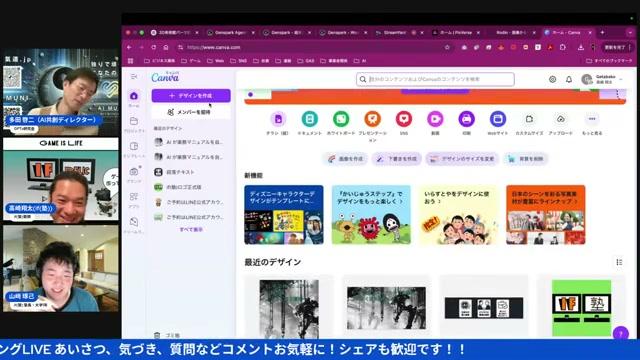This screenshot has height=360, width=640.
Task: Click the 下書きを作成 chip
Action: (x=397, y=159)
